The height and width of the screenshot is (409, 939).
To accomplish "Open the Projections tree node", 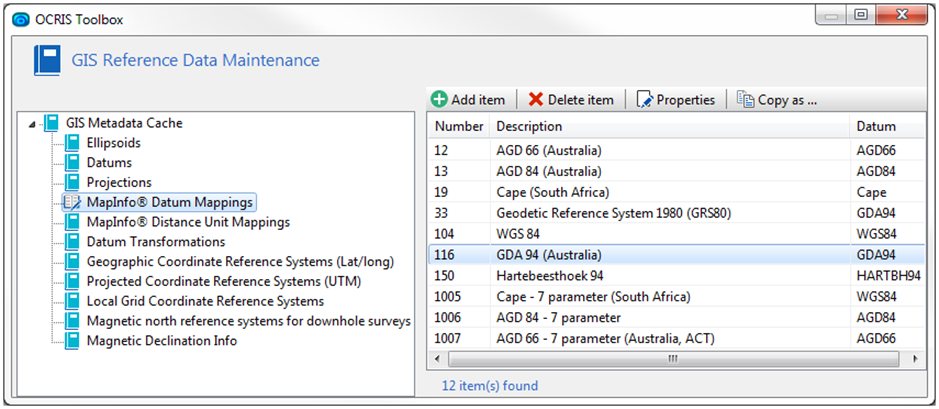I will click(x=119, y=183).
